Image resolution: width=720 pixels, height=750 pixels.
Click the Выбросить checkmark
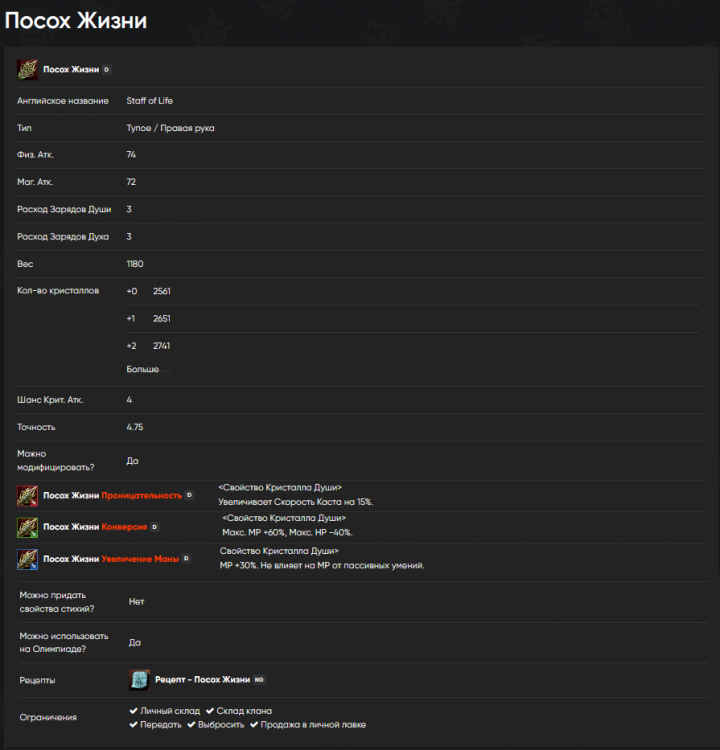[195, 725]
